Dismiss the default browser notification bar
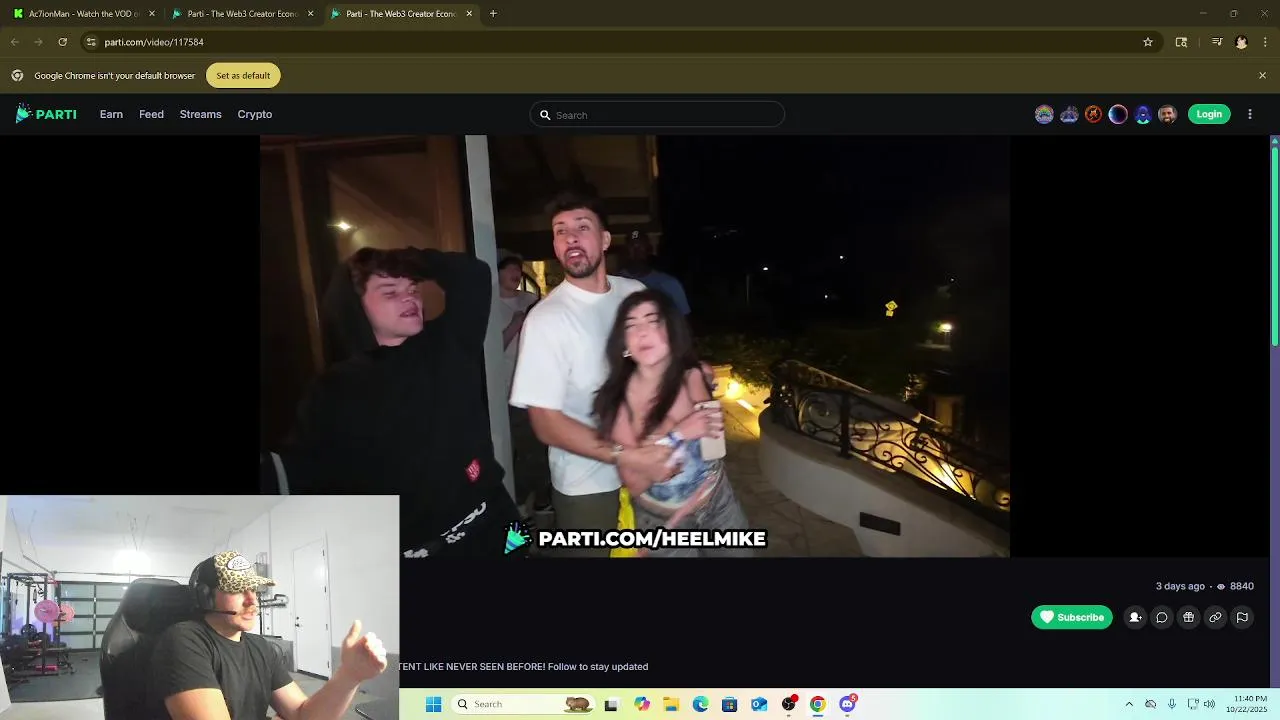Screen dimensions: 1280x720 click(x=1262, y=75)
